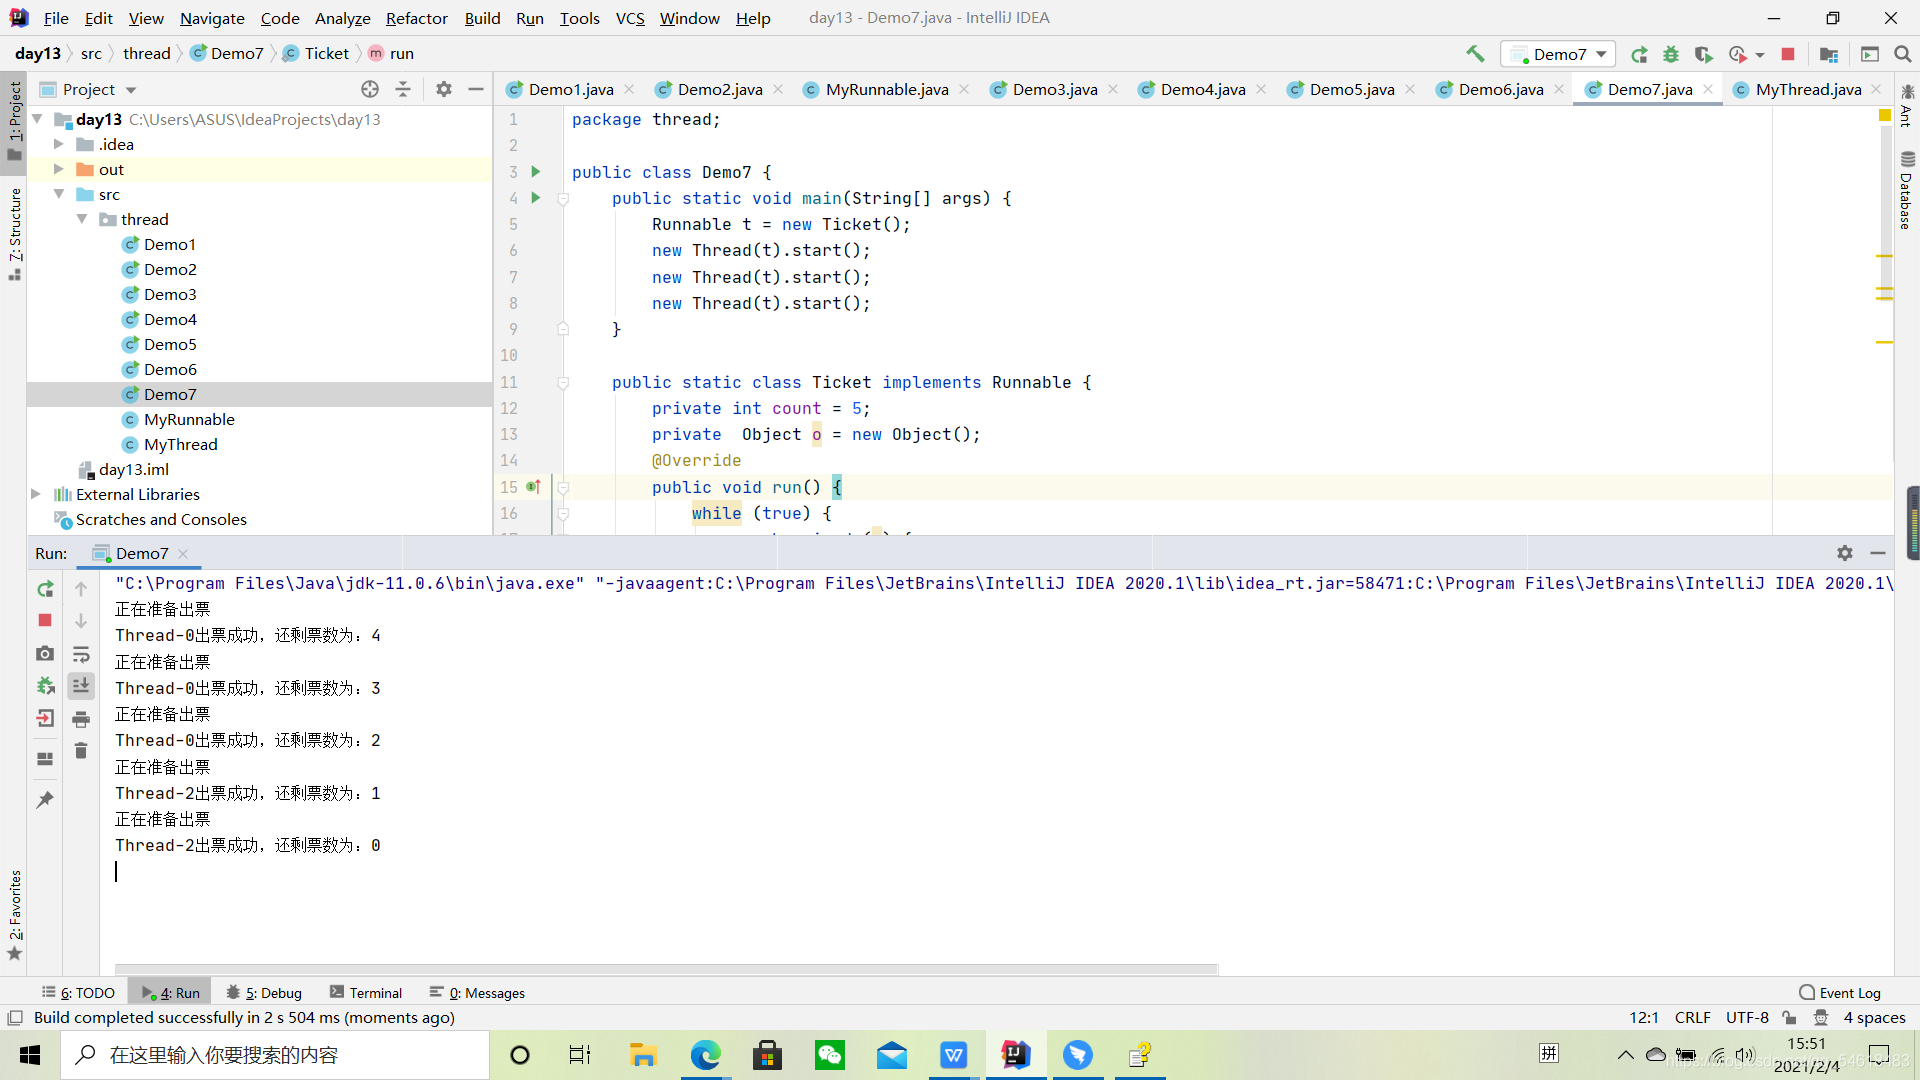Viewport: 1920px width, 1080px height.
Task: Locate the opened file in the Project tree
Action: click(x=370, y=89)
